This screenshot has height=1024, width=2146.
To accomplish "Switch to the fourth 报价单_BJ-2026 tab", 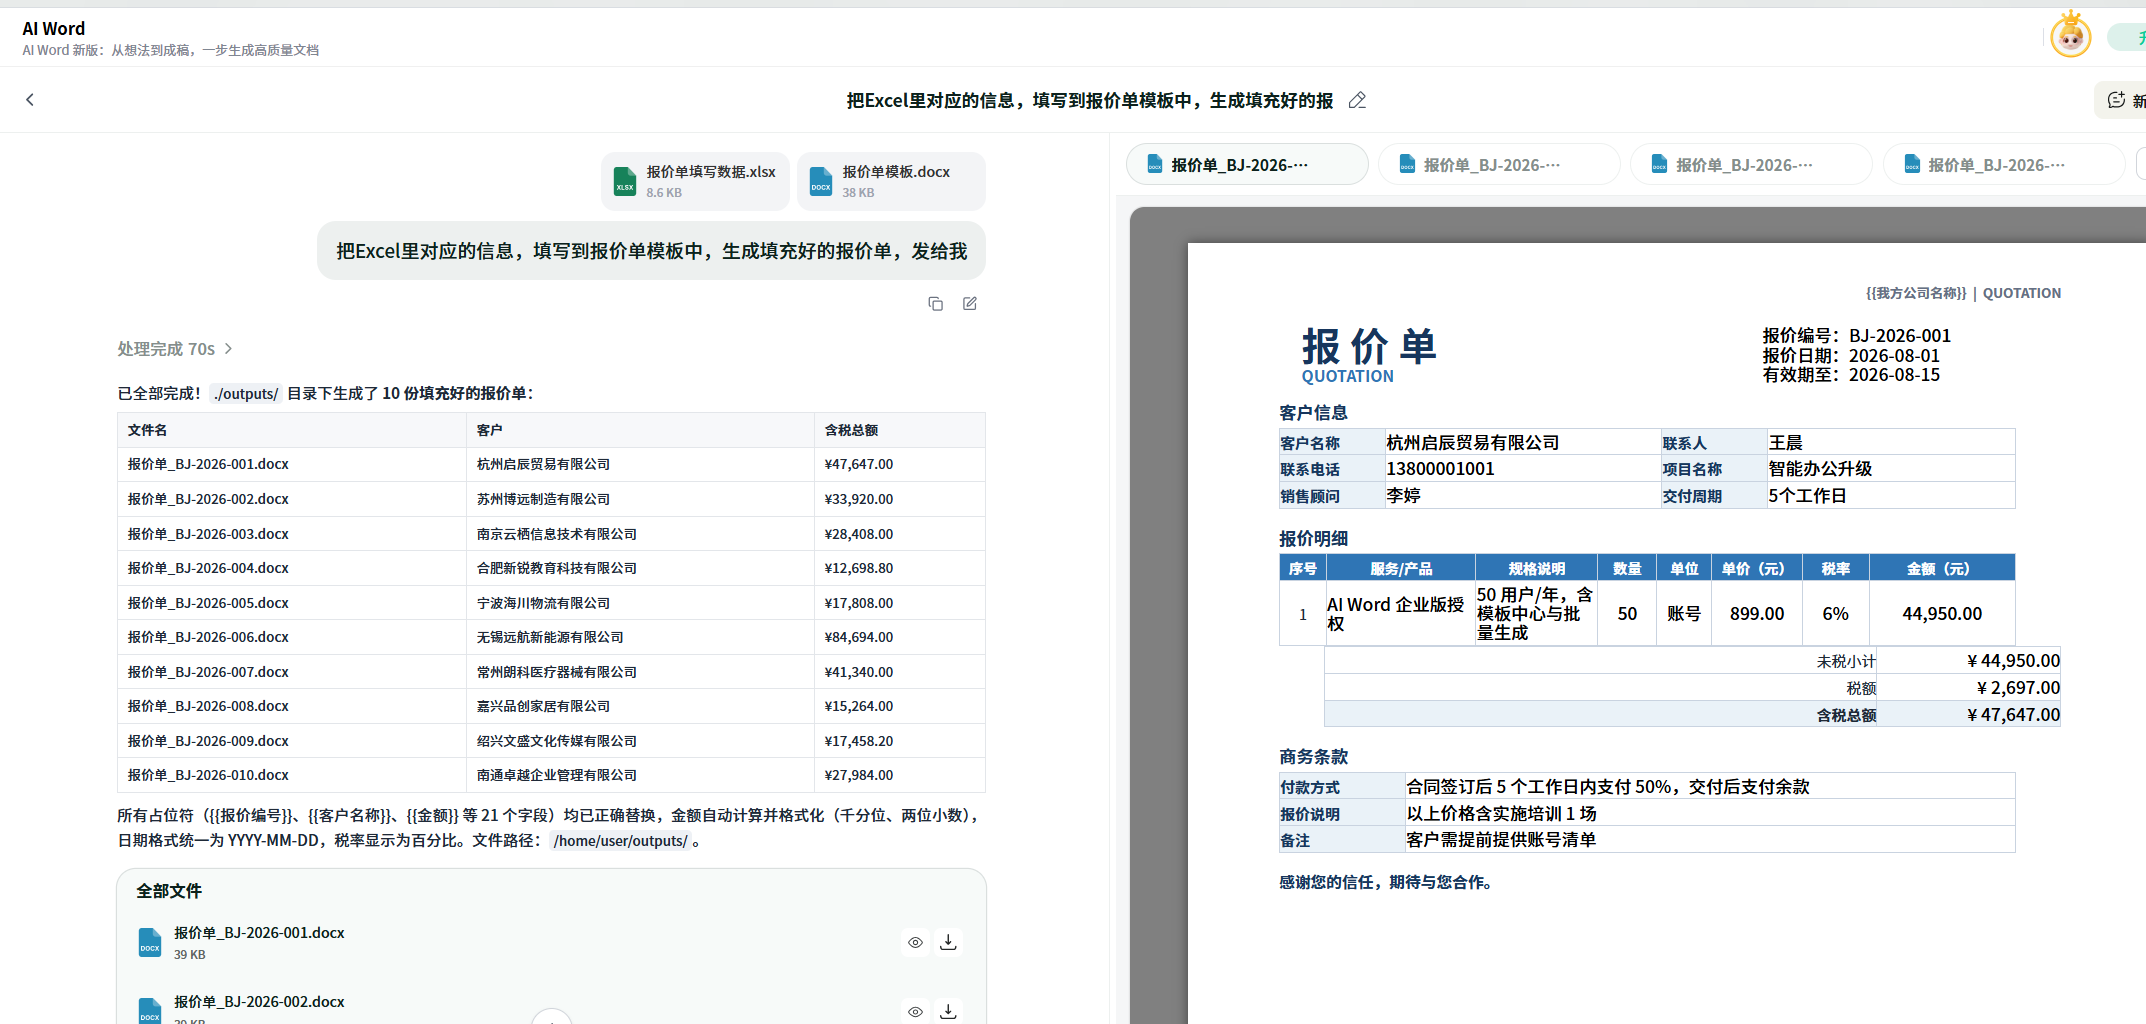I will (2003, 165).
